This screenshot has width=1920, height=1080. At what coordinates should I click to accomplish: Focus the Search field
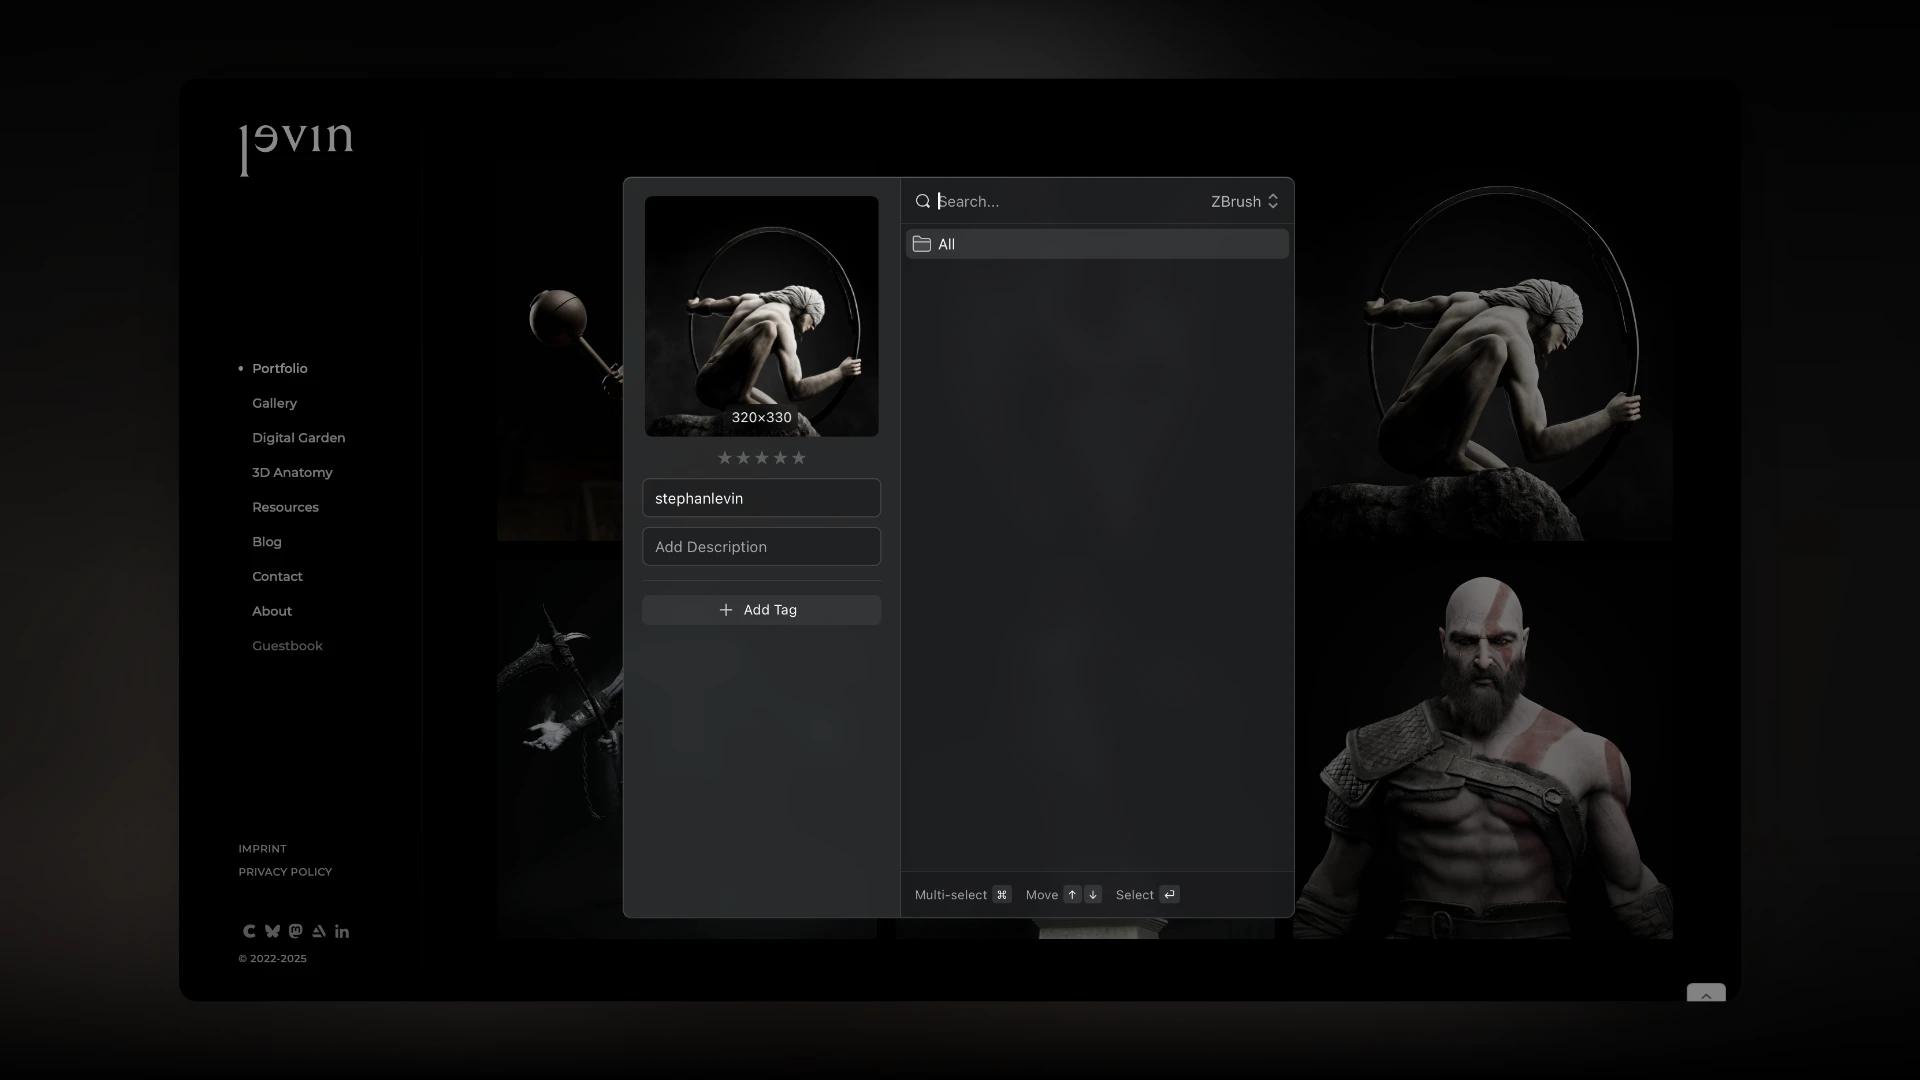point(1068,201)
